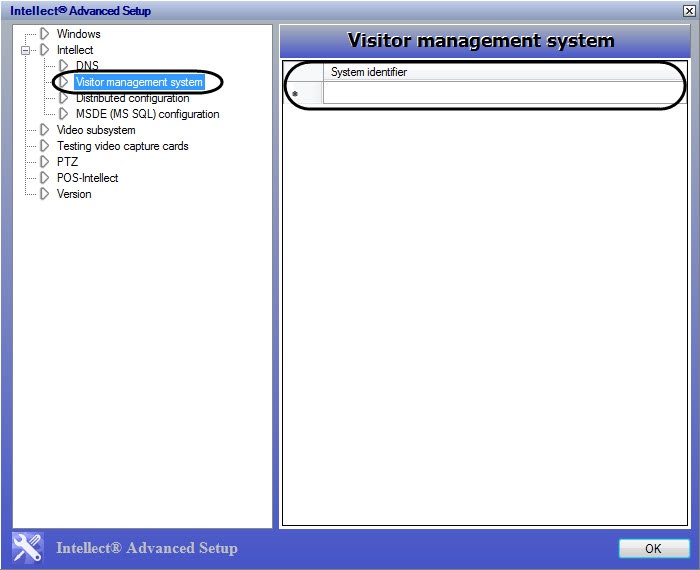Click the System identifier column header
Viewport: 700px width, 570px height.
(x=504, y=72)
